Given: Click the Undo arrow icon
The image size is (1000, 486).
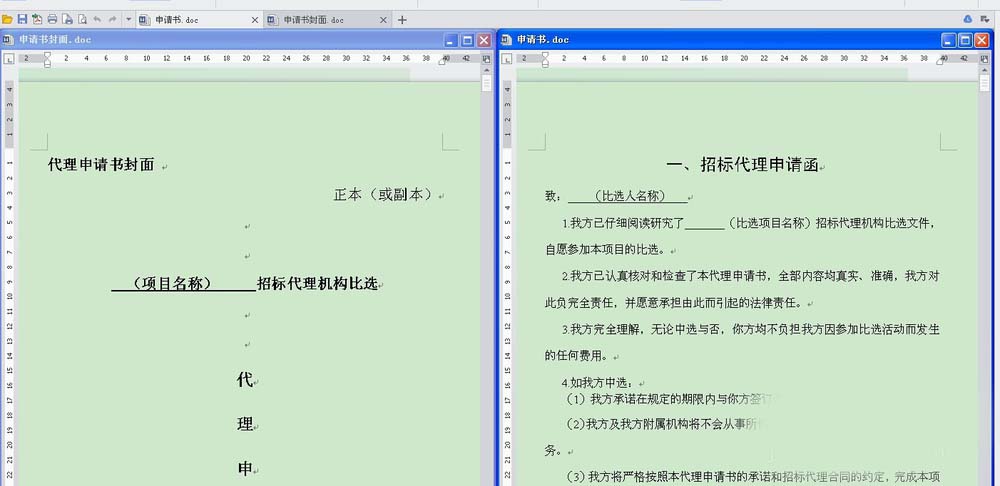Looking at the screenshot, I should click(97, 20).
